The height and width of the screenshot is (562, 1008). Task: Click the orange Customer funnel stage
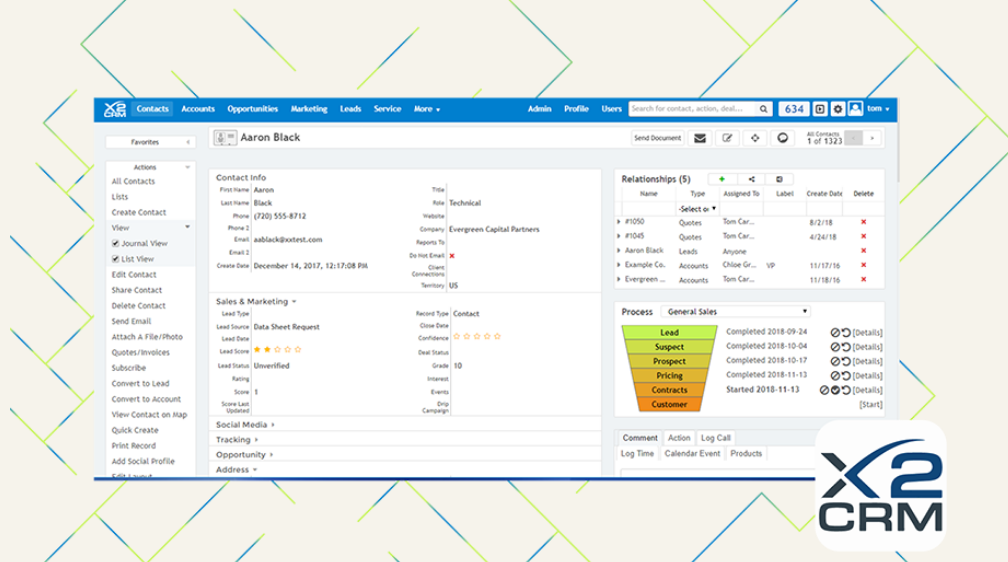(669, 404)
